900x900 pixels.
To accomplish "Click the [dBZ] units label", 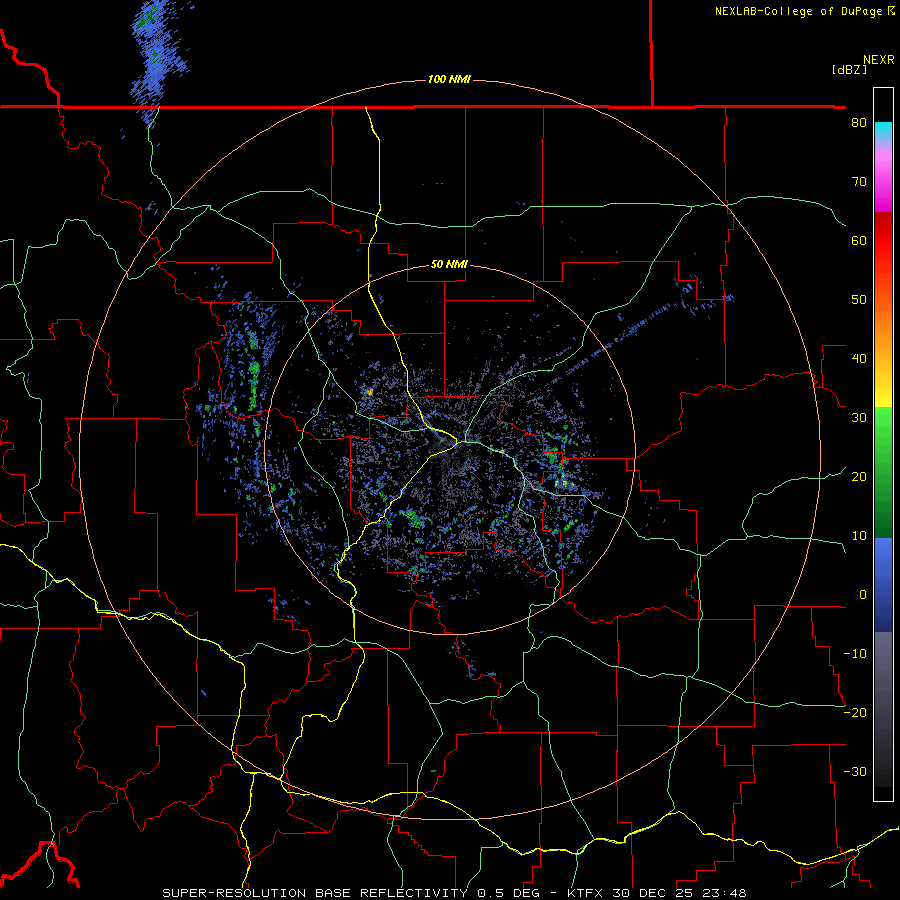I will (x=849, y=69).
